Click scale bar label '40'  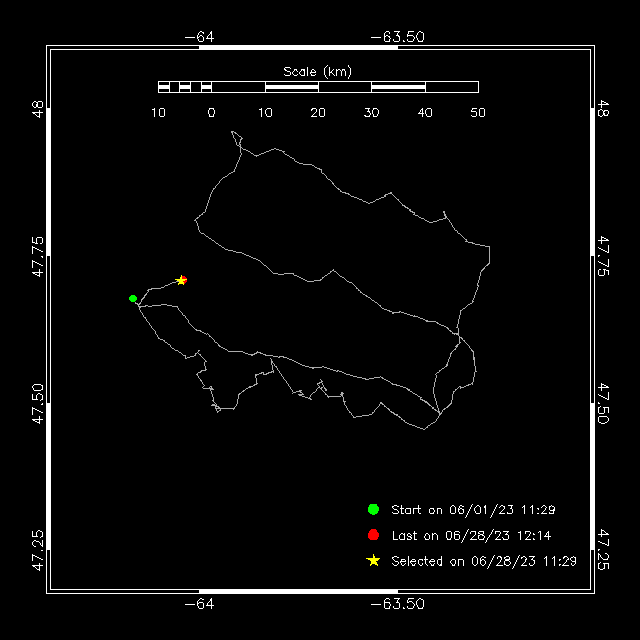[x=425, y=113]
